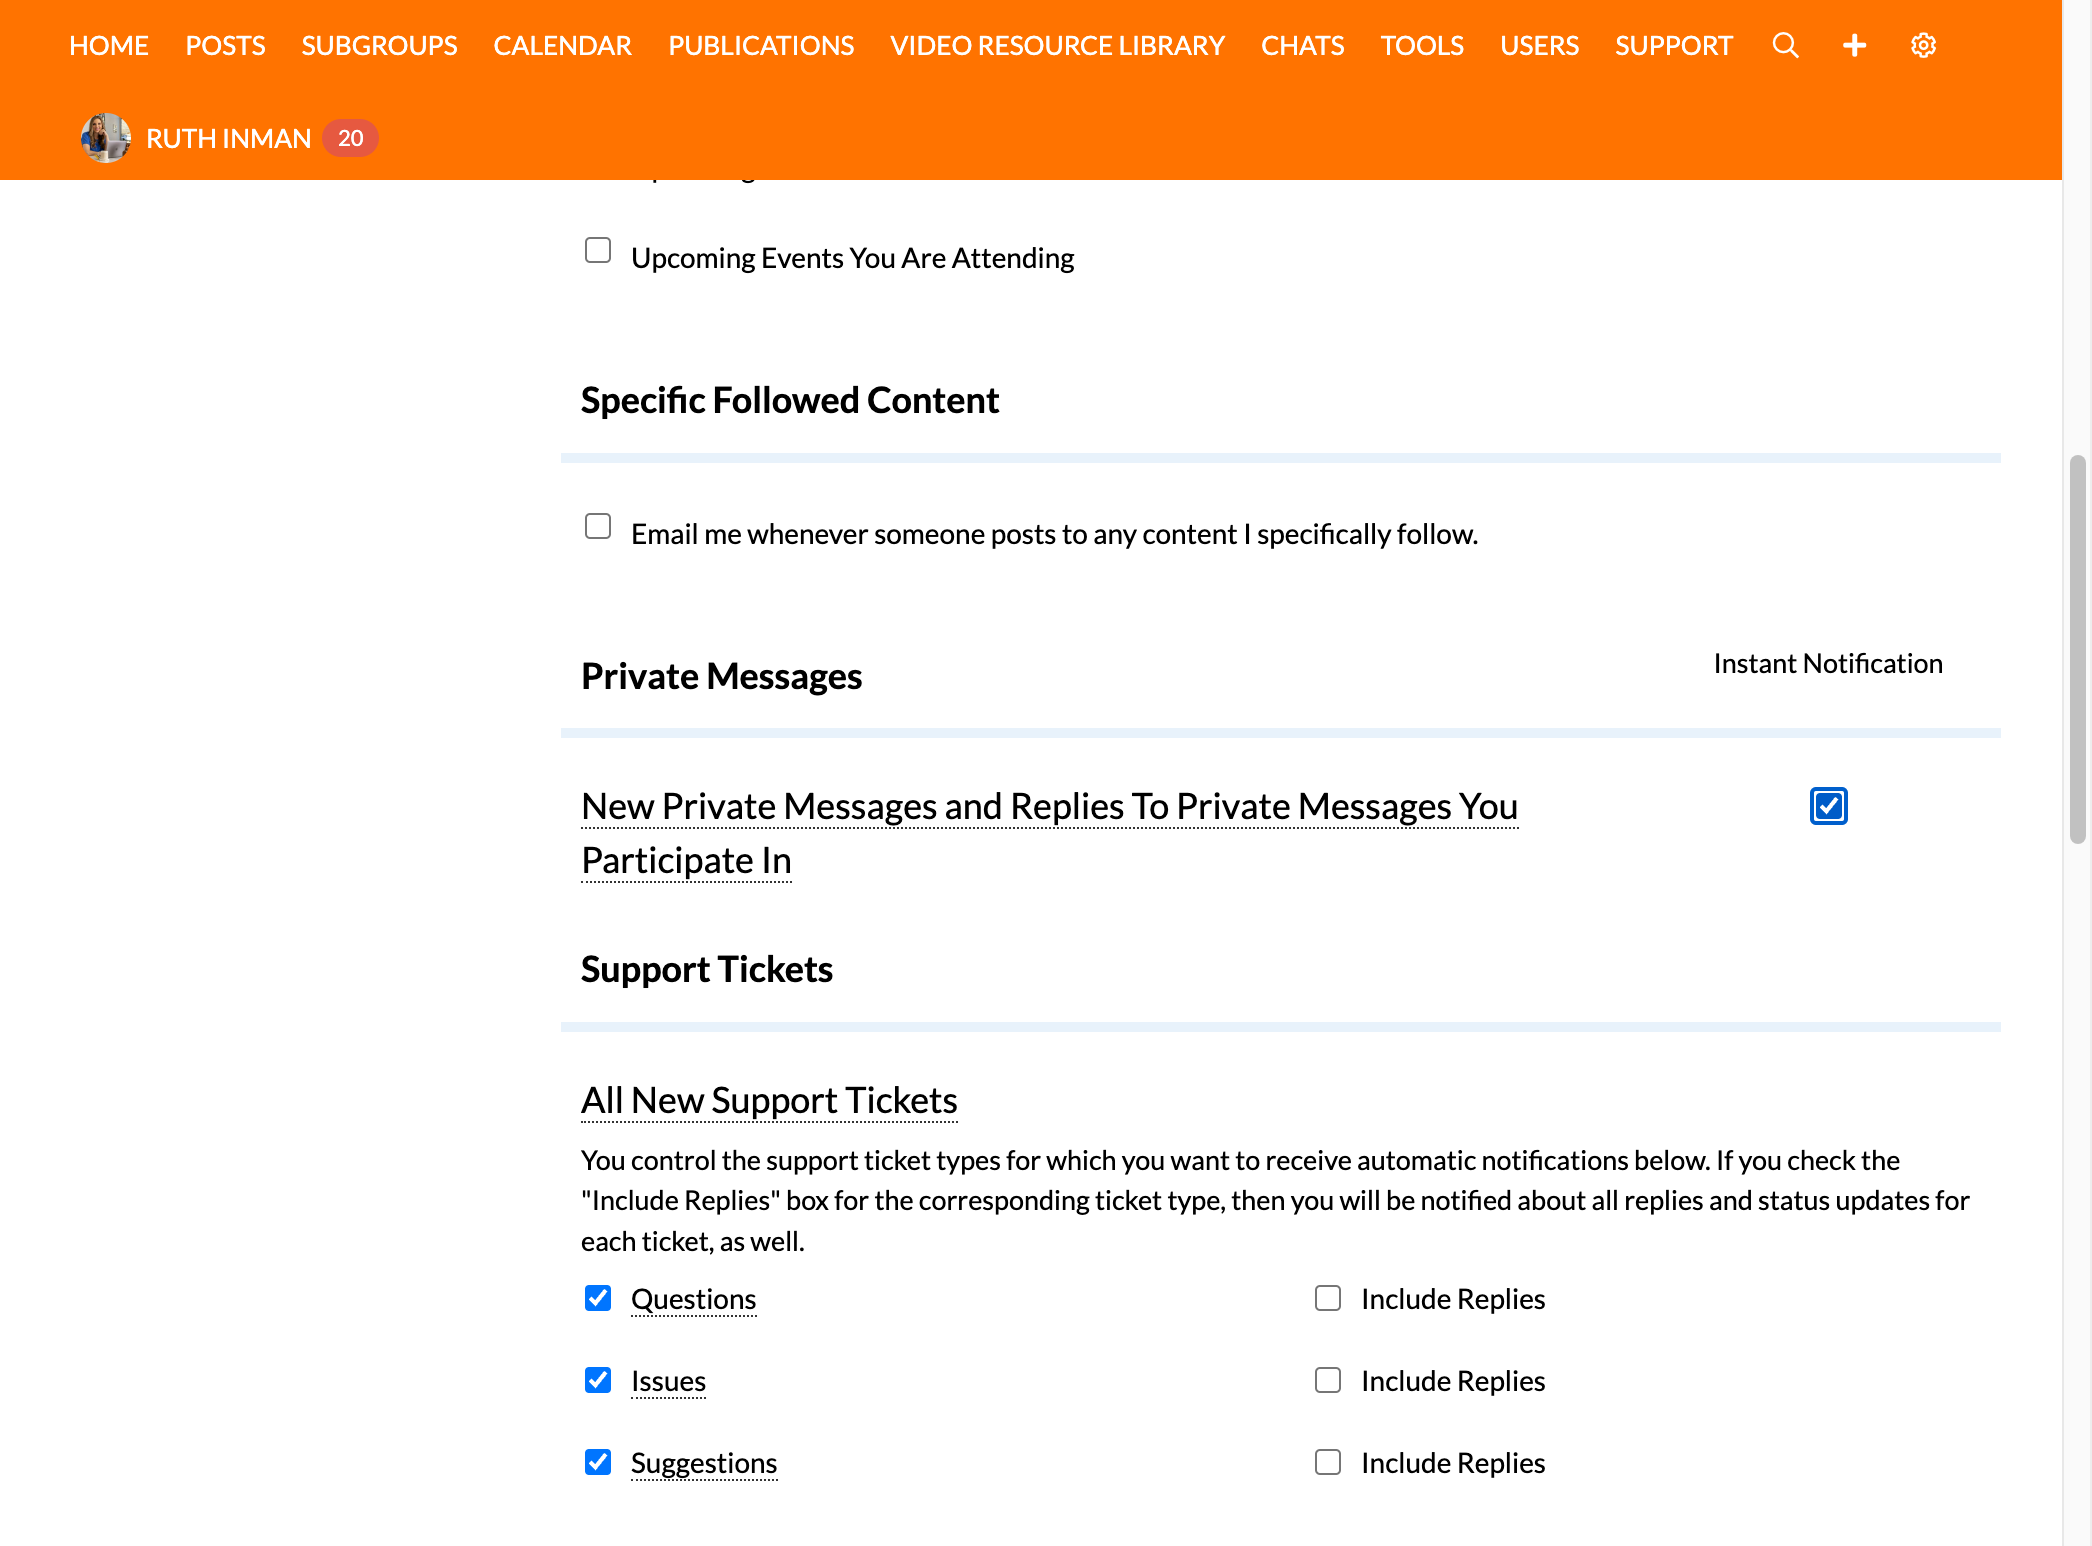This screenshot has height=1546, width=2092.
Task: Open the Support menu
Action: [x=1673, y=45]
